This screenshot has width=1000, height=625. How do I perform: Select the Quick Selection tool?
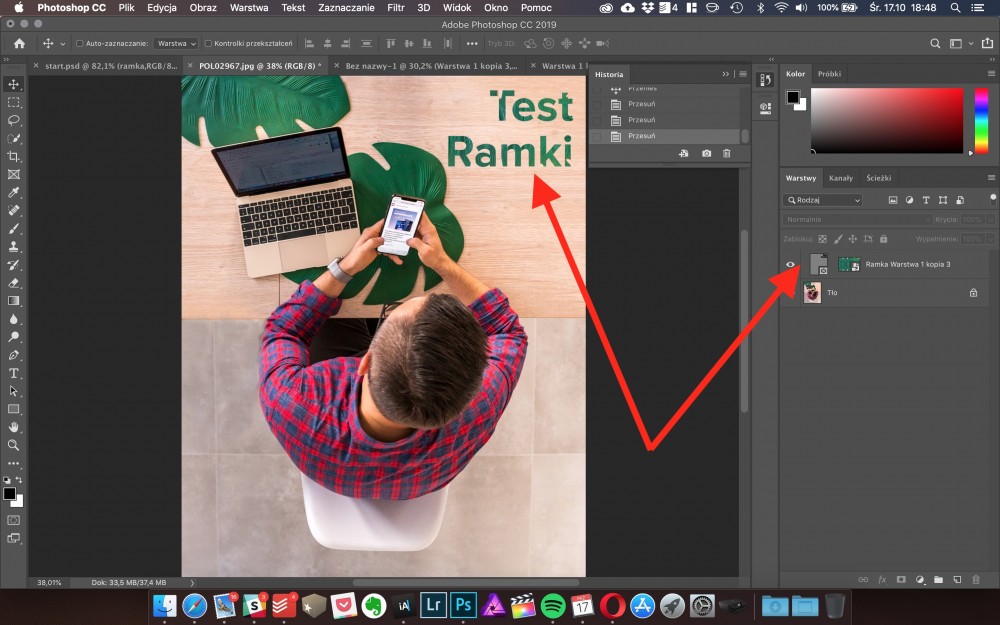[x=13, y=138]
